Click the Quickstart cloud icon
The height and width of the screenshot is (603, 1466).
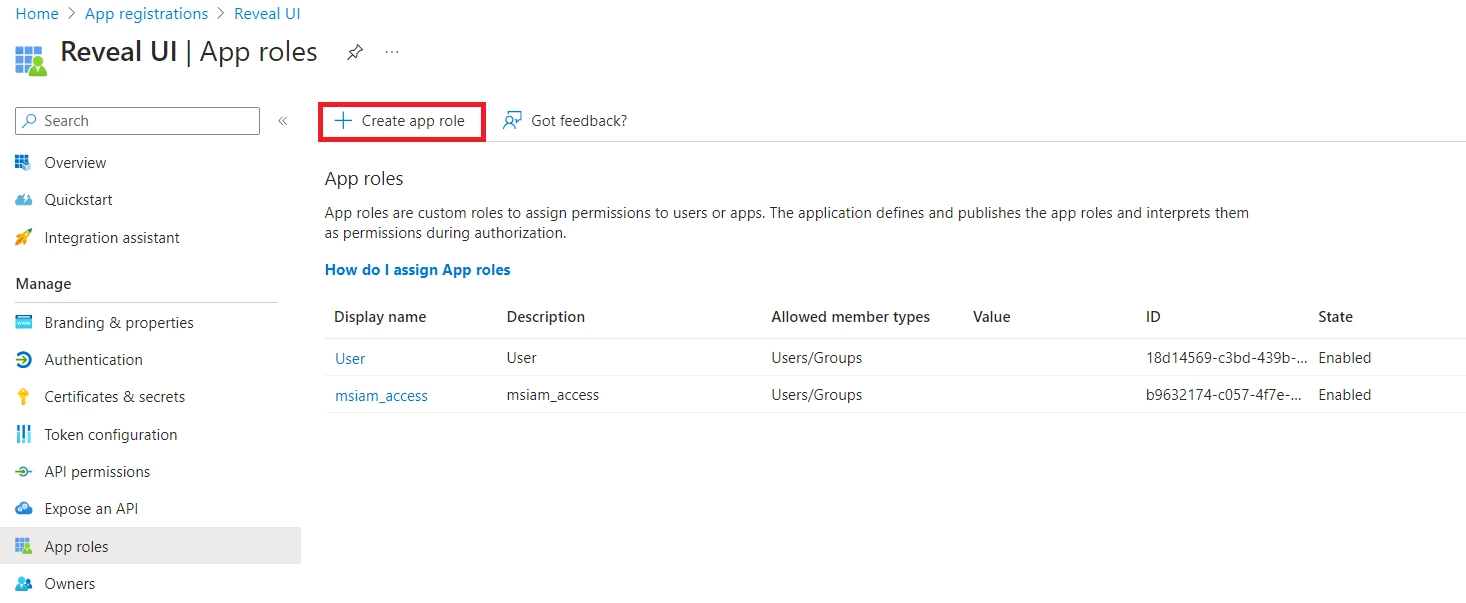[x=24, y=200]
